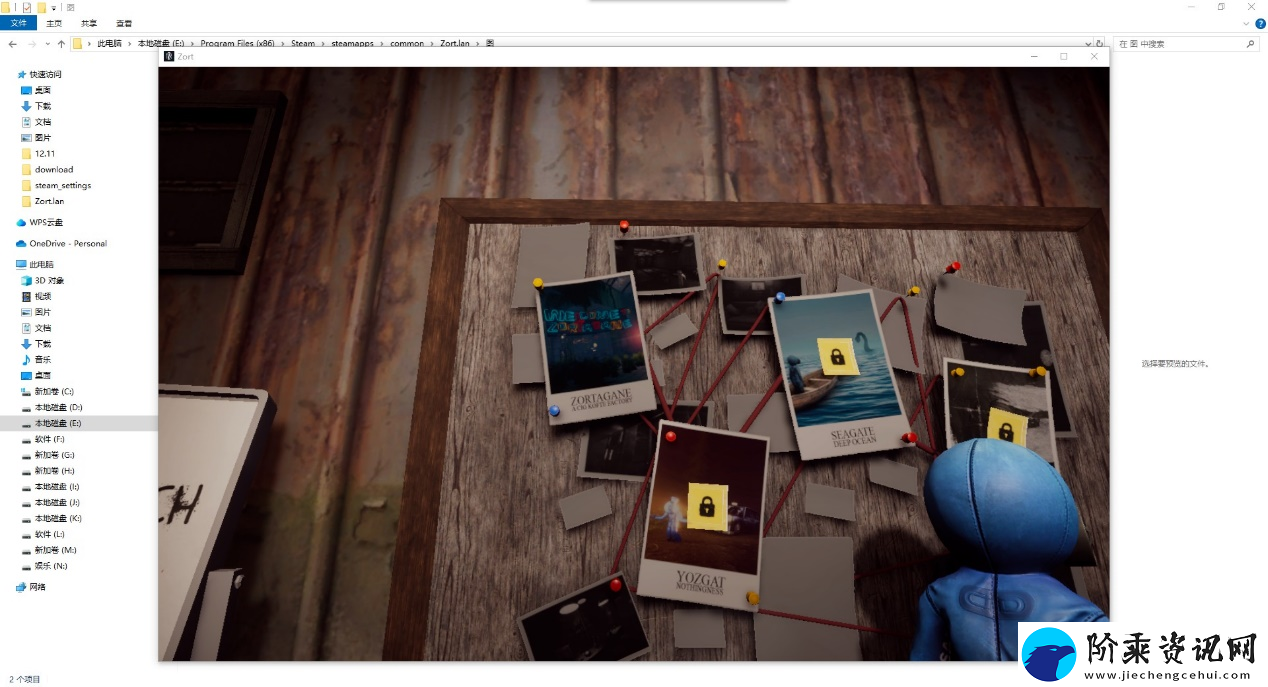Open the Zort.lan folder in the sidebar

42,201
